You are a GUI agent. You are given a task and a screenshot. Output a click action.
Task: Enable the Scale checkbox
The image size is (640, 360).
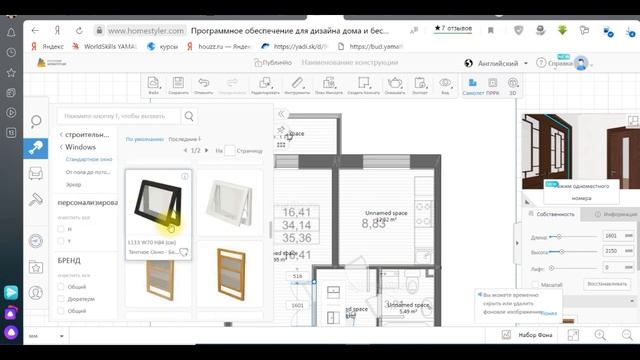(535, 284)
